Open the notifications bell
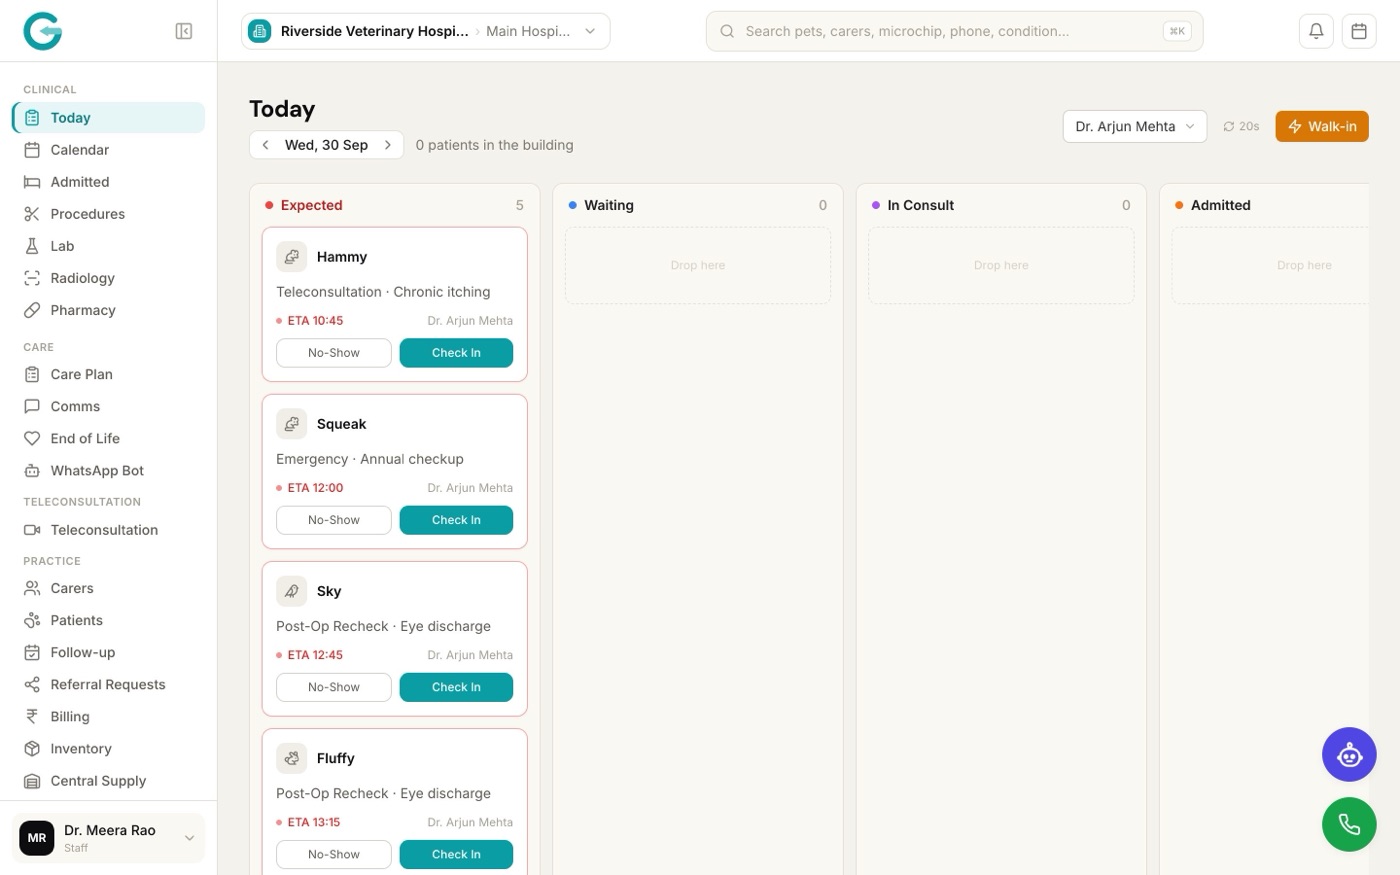 click(1316, 31)
